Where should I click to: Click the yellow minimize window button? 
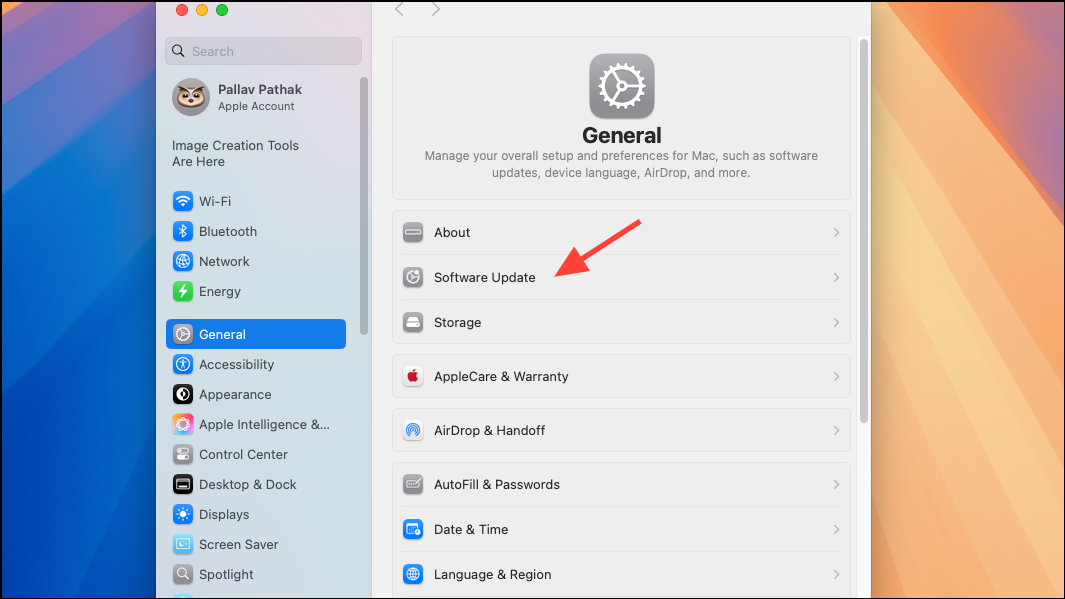click(202, 10)
